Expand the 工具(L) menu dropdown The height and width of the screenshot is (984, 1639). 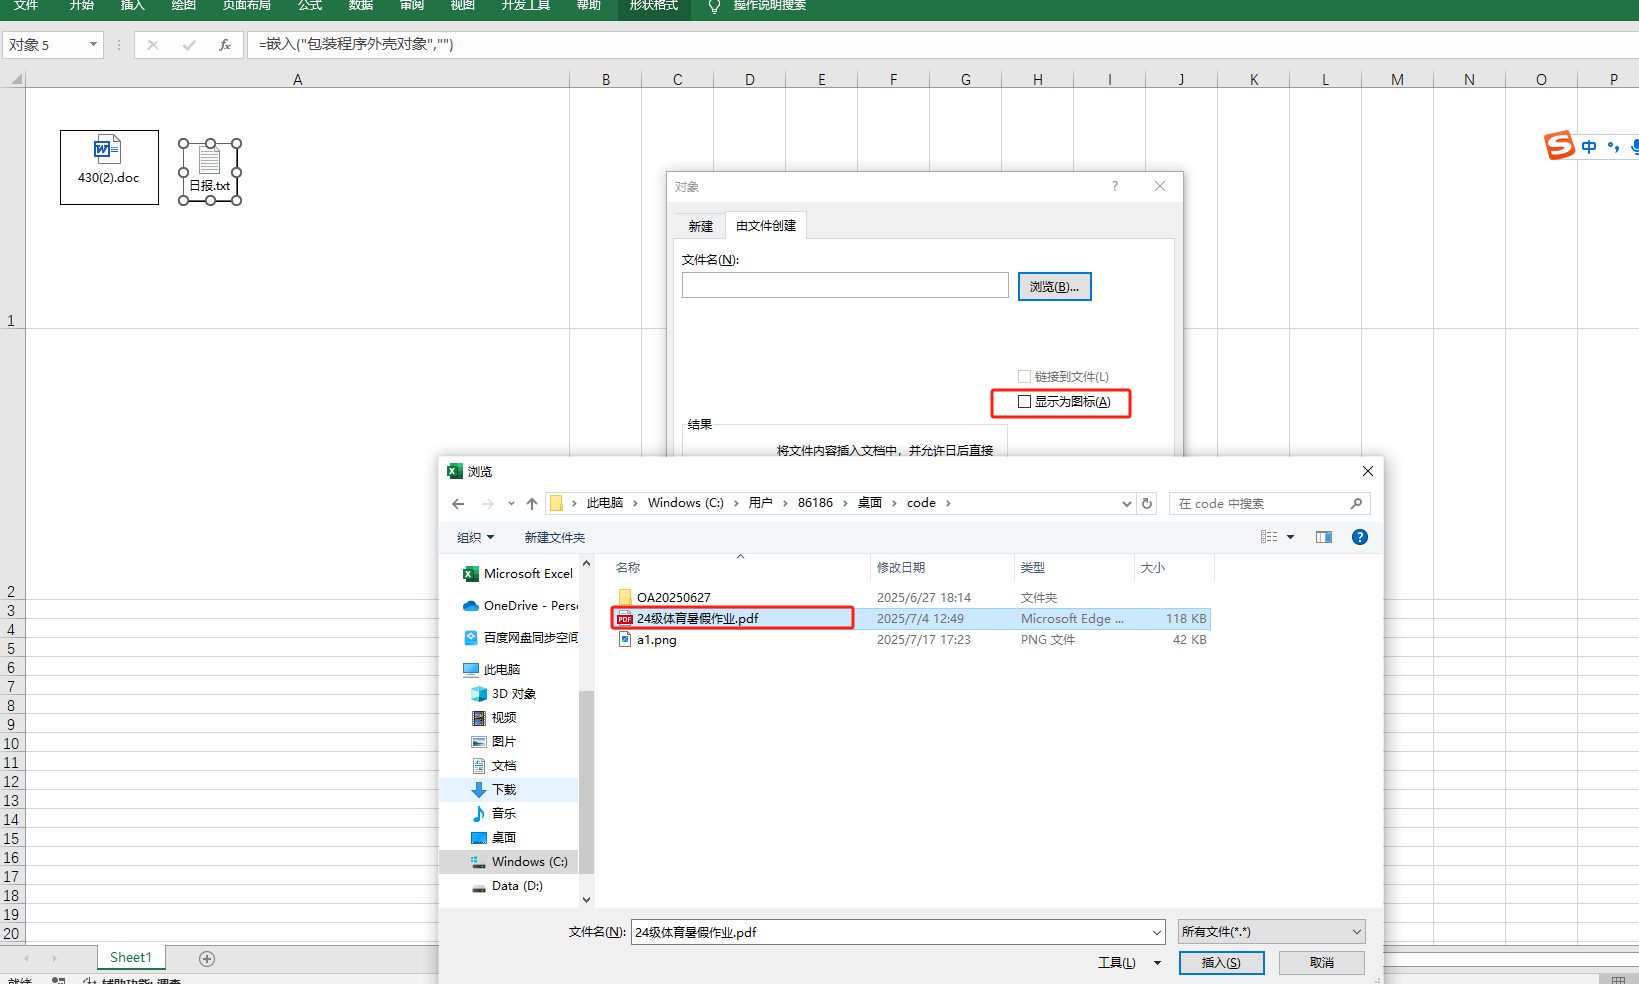pyautogui.click(x=1157, y=962)
